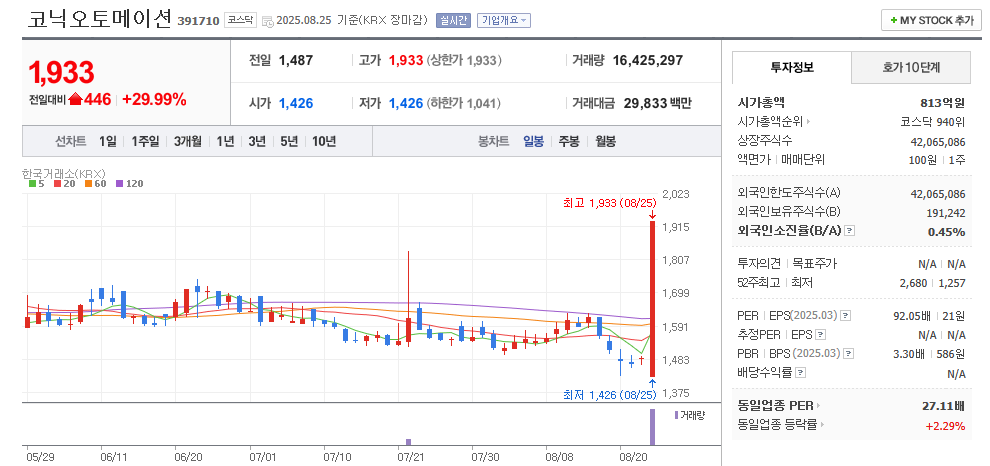Screen dimensions: 990x466
Task: Click the red 20-day moving average swatch
Action: pyautogui.click(x=57, y=184)
